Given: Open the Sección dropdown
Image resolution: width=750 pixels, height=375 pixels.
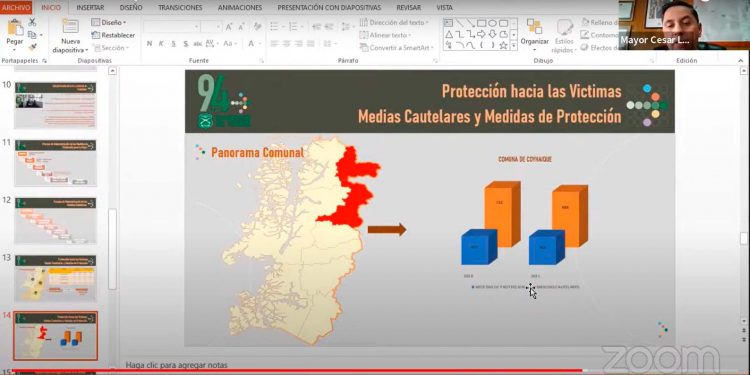Looking at the screenshot, I should (x=110, y=48).
